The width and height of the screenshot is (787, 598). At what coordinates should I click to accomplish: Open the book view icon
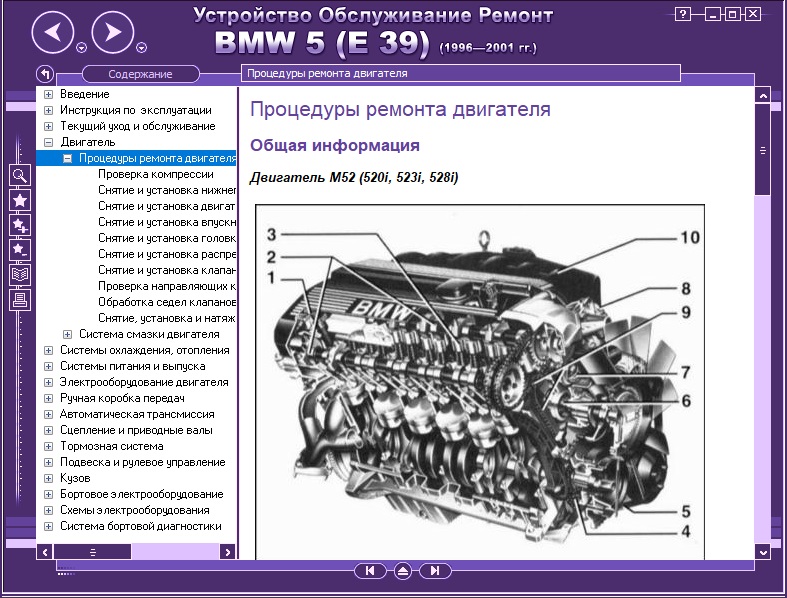tap(20, 274)
